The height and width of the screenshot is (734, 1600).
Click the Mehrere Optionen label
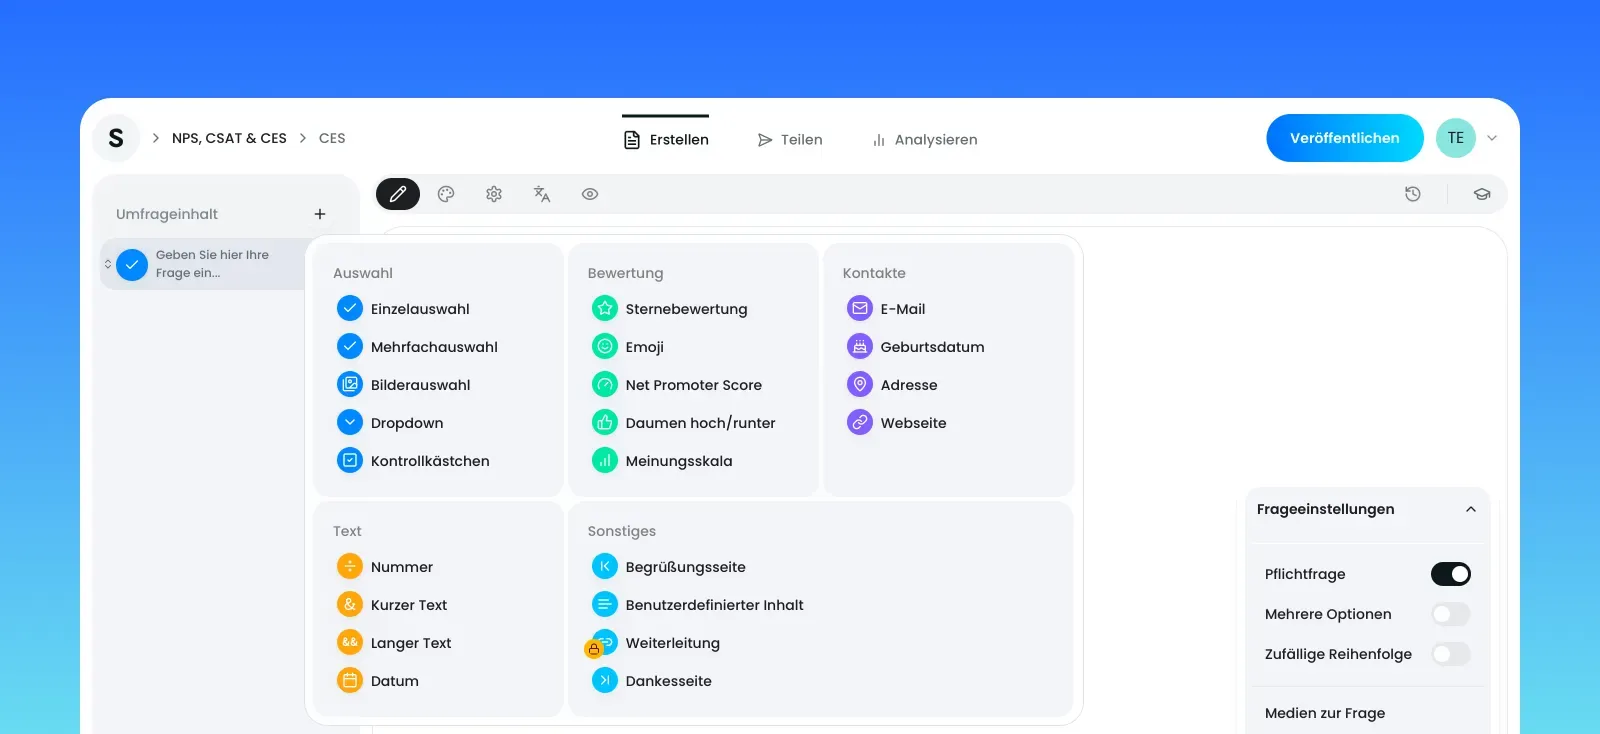tap(1328, 614)
